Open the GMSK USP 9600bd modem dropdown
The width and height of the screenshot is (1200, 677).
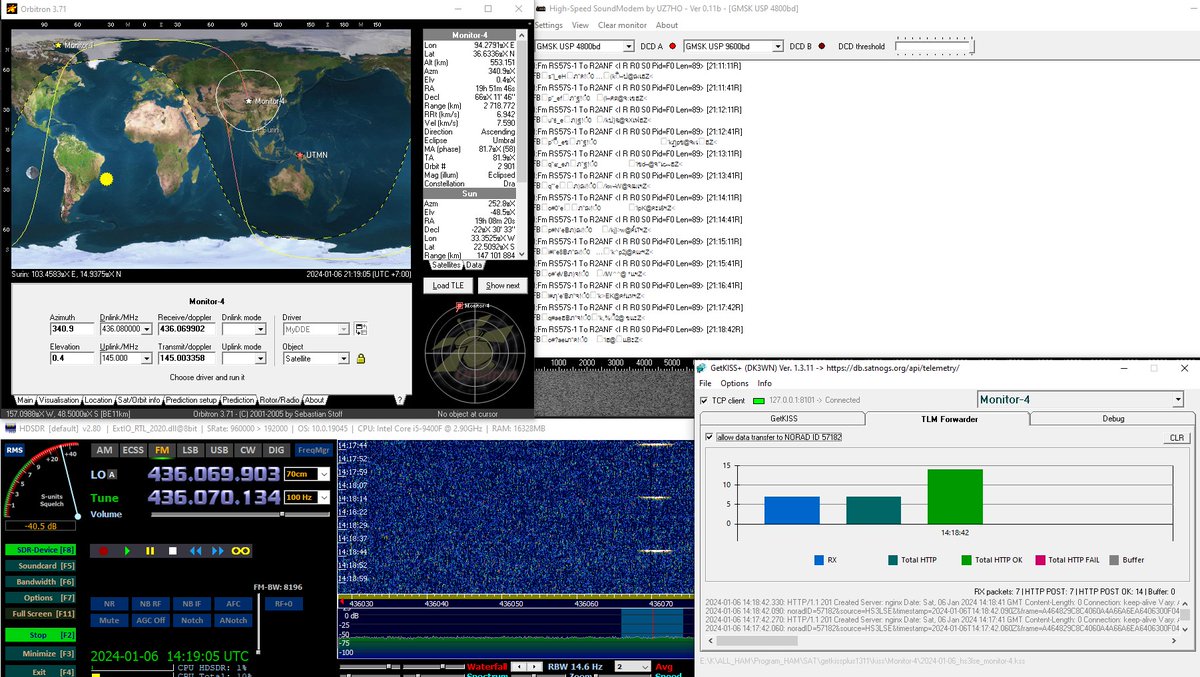[733, 46]
